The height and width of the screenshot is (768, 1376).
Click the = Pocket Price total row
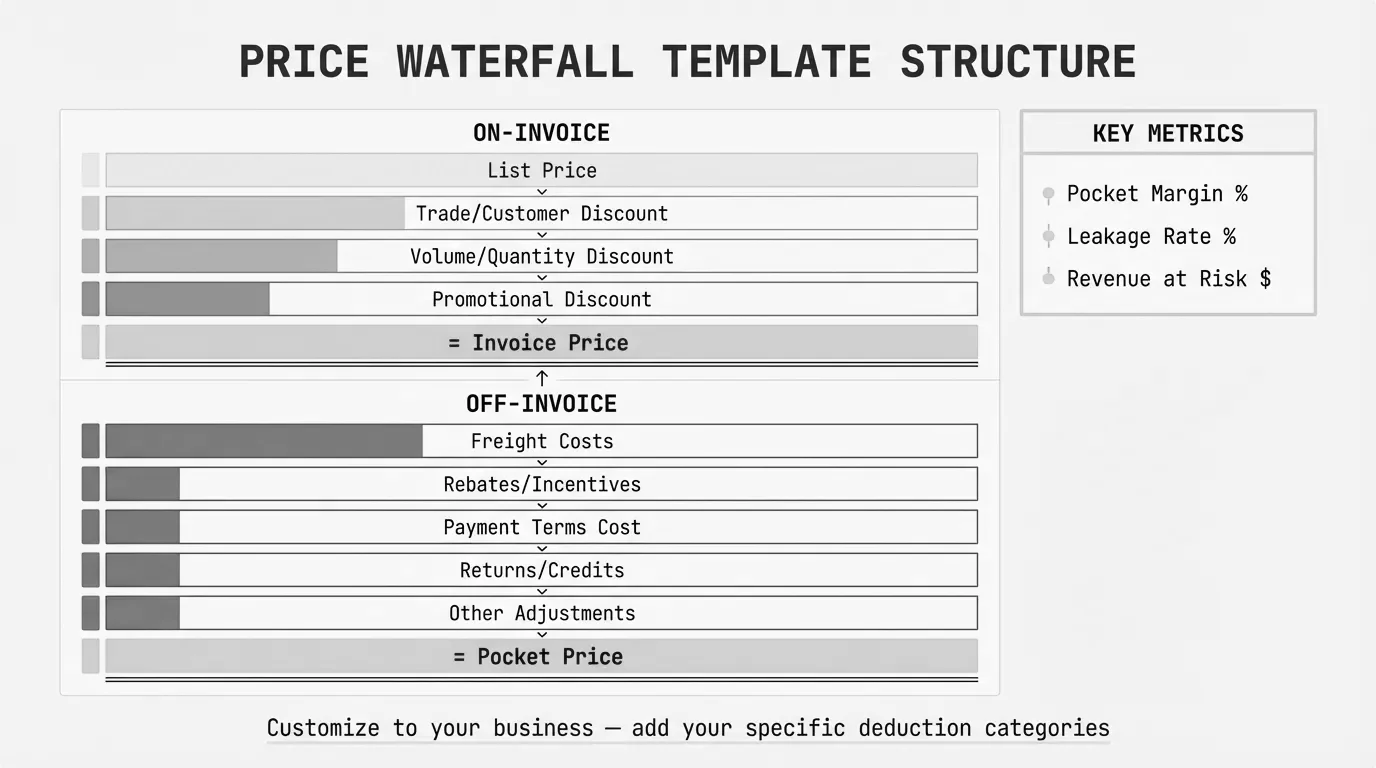point(540,657)
